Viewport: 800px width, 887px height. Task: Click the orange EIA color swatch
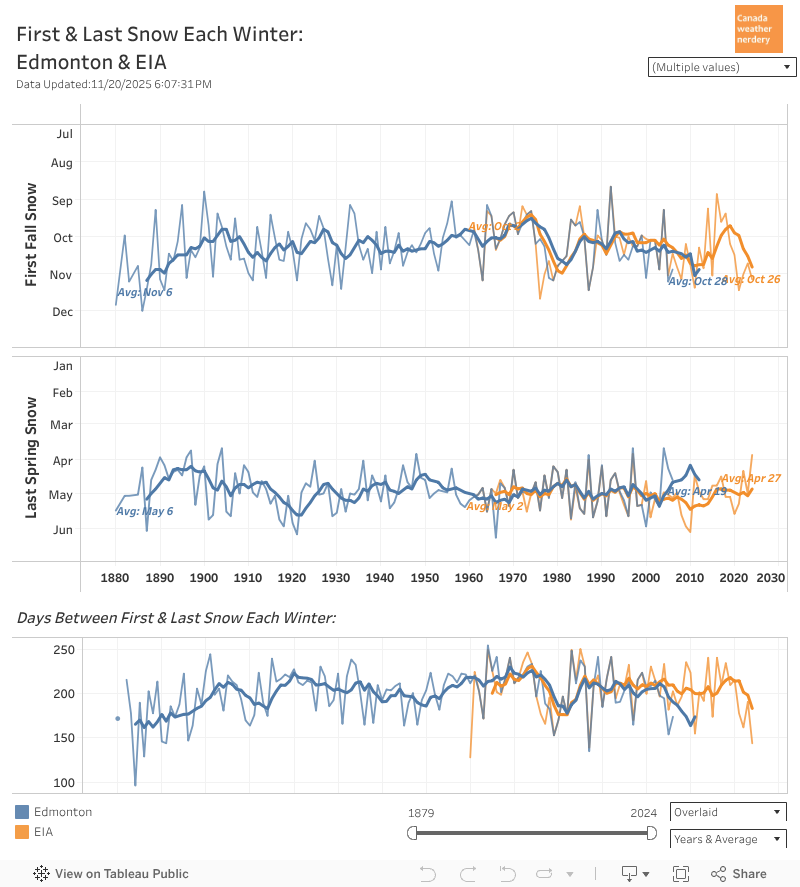coord(22,832)
